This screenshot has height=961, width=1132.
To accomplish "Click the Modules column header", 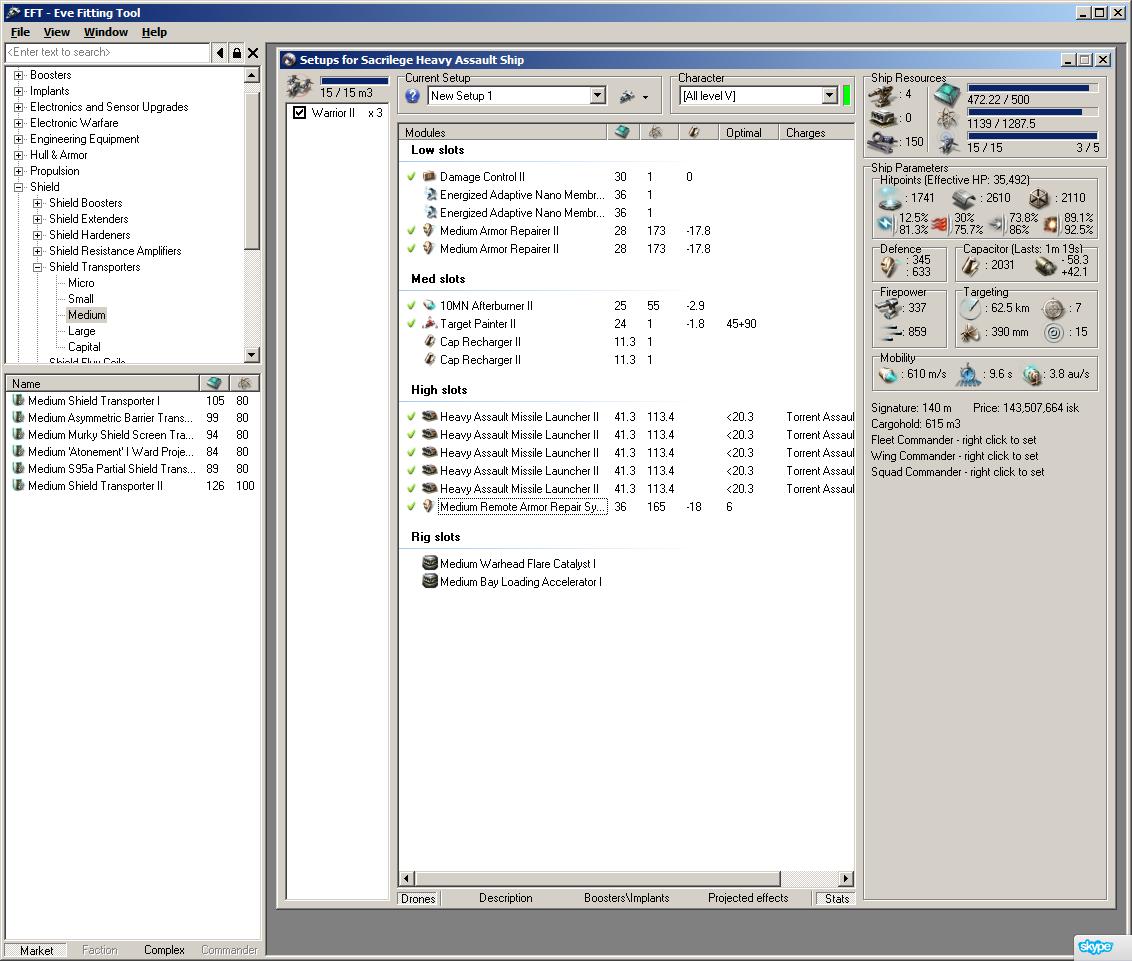I will click(502, 132).
